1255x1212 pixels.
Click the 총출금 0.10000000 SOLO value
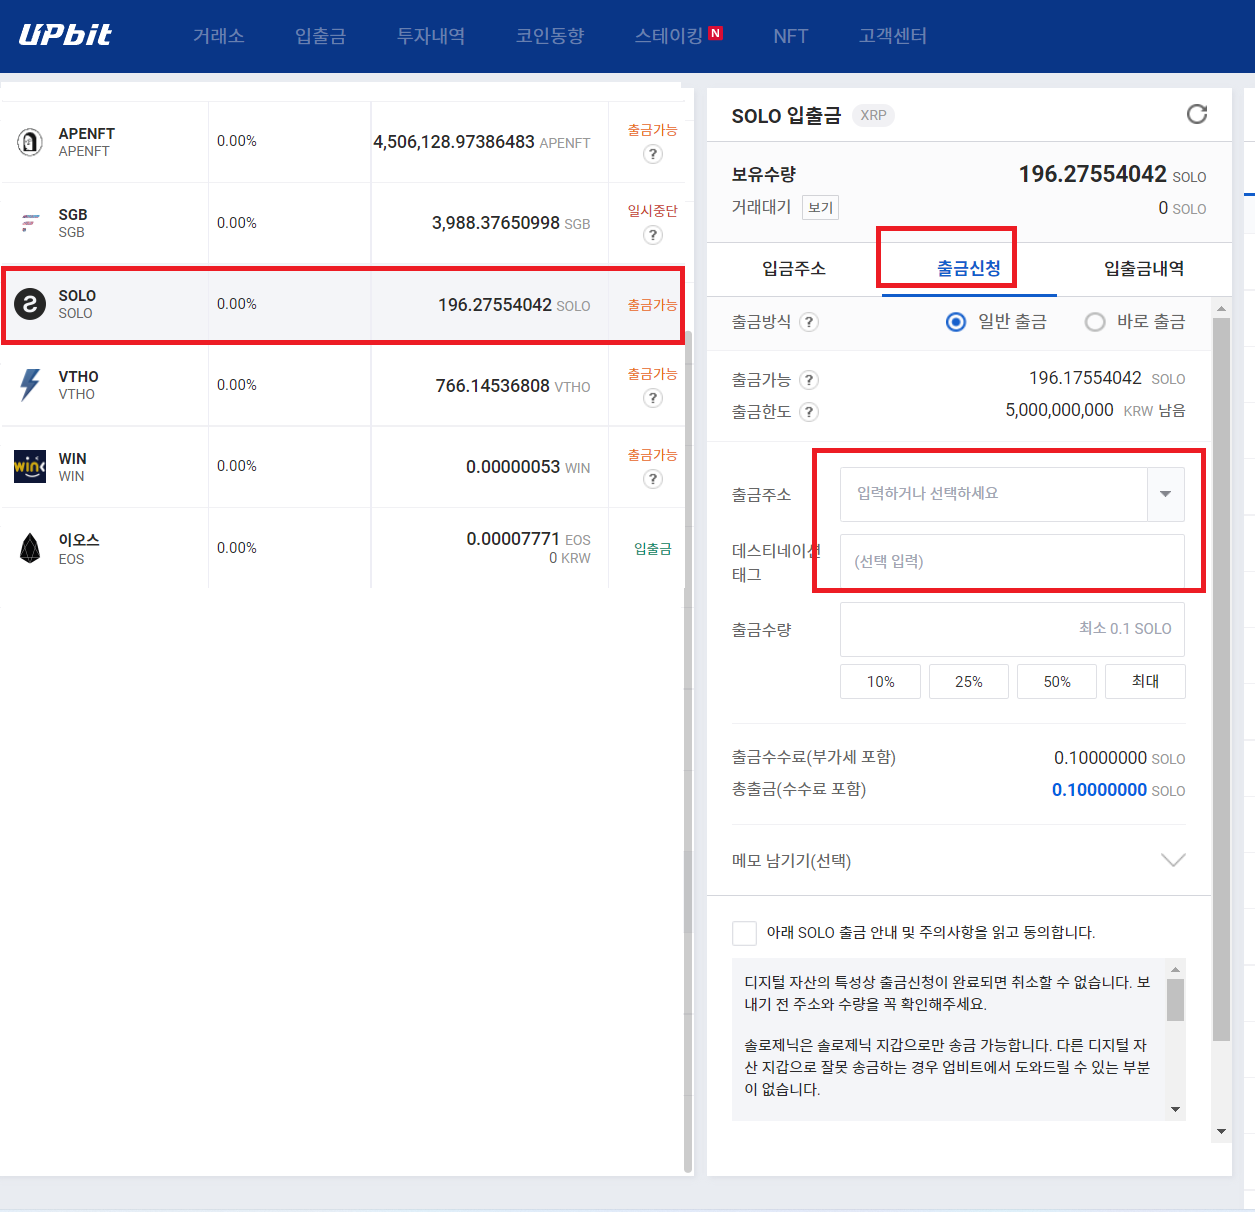pyautogui.click(x=1118, y=790)
